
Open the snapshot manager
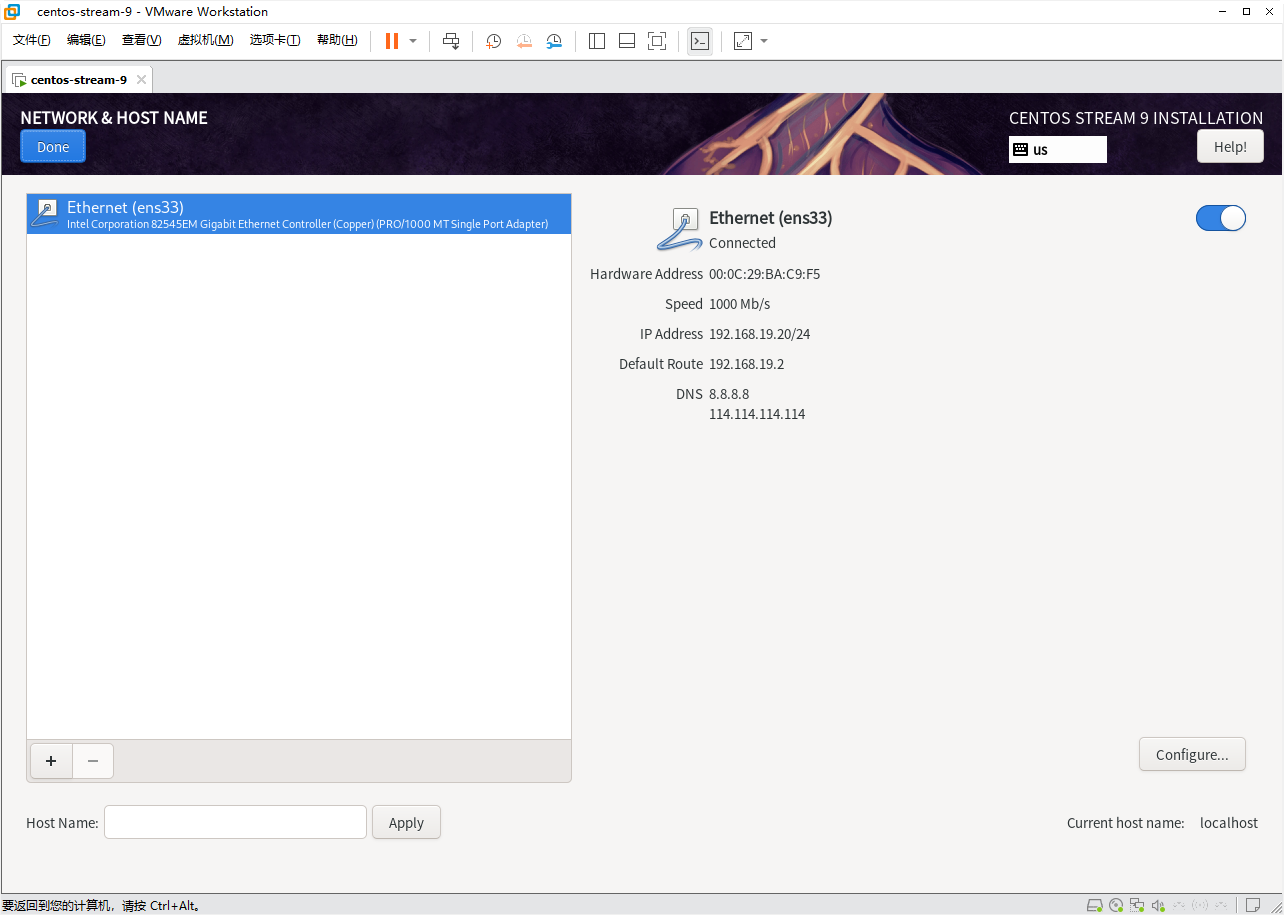[554, 41]
